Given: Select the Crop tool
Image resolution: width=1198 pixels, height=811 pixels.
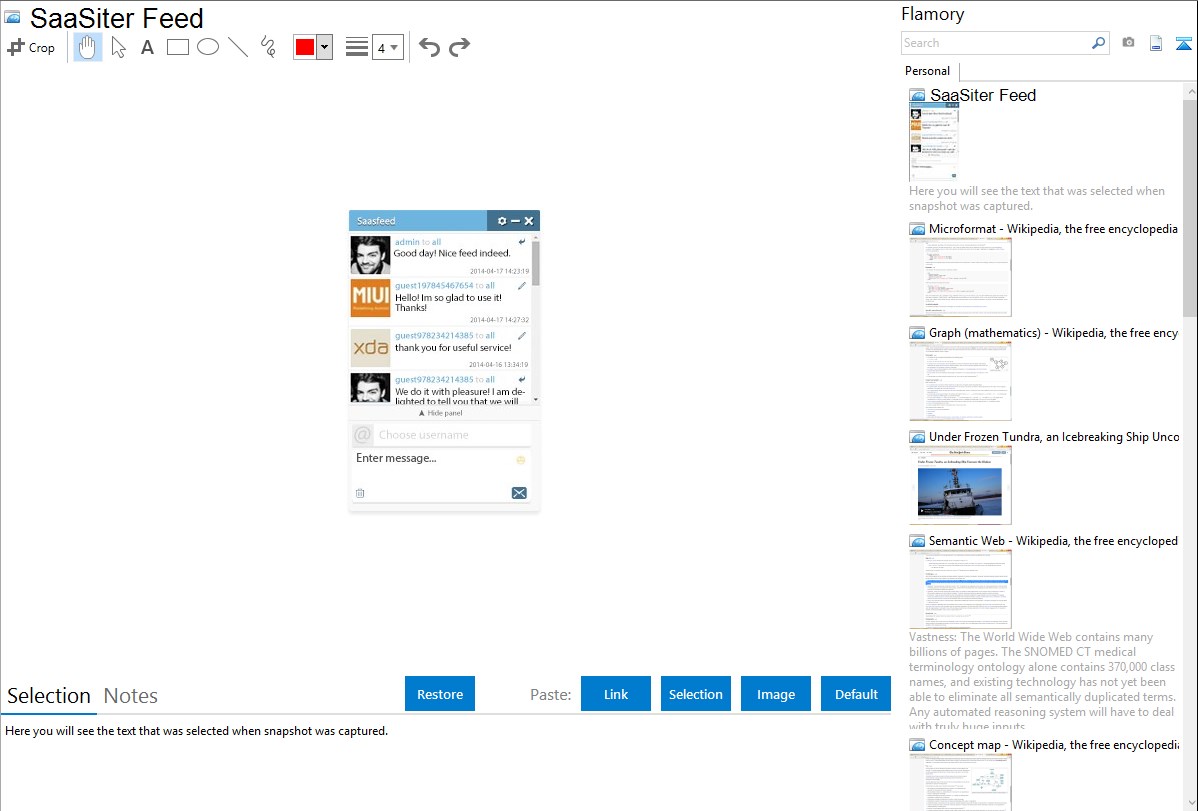Looking at the screenshot, I should tap(31, 47).
